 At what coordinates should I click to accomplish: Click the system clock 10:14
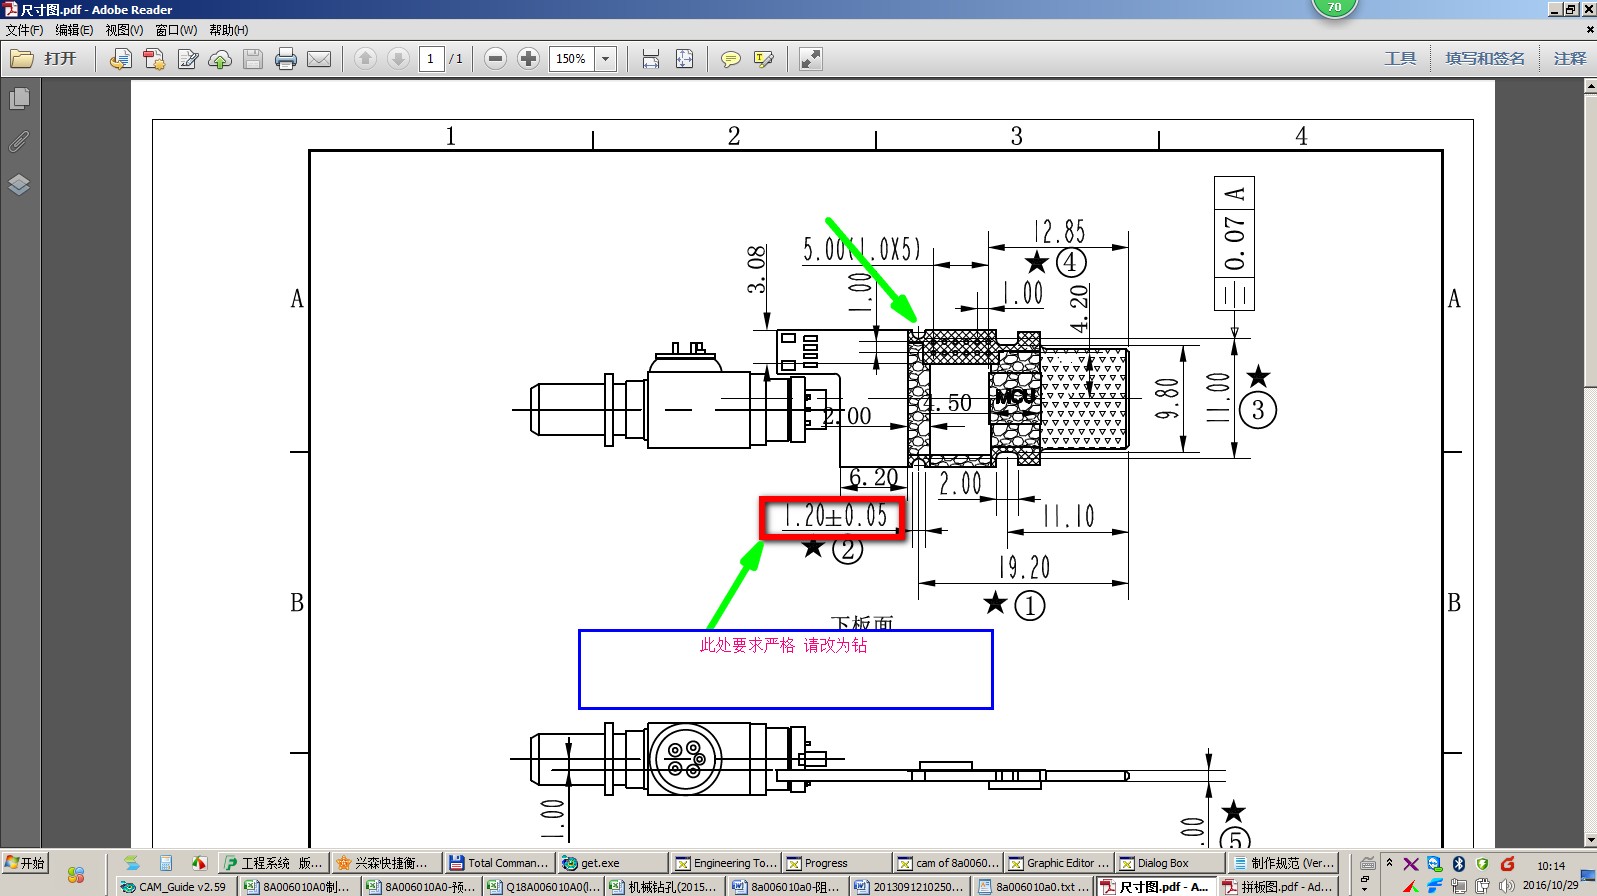tap(1550, 866)
